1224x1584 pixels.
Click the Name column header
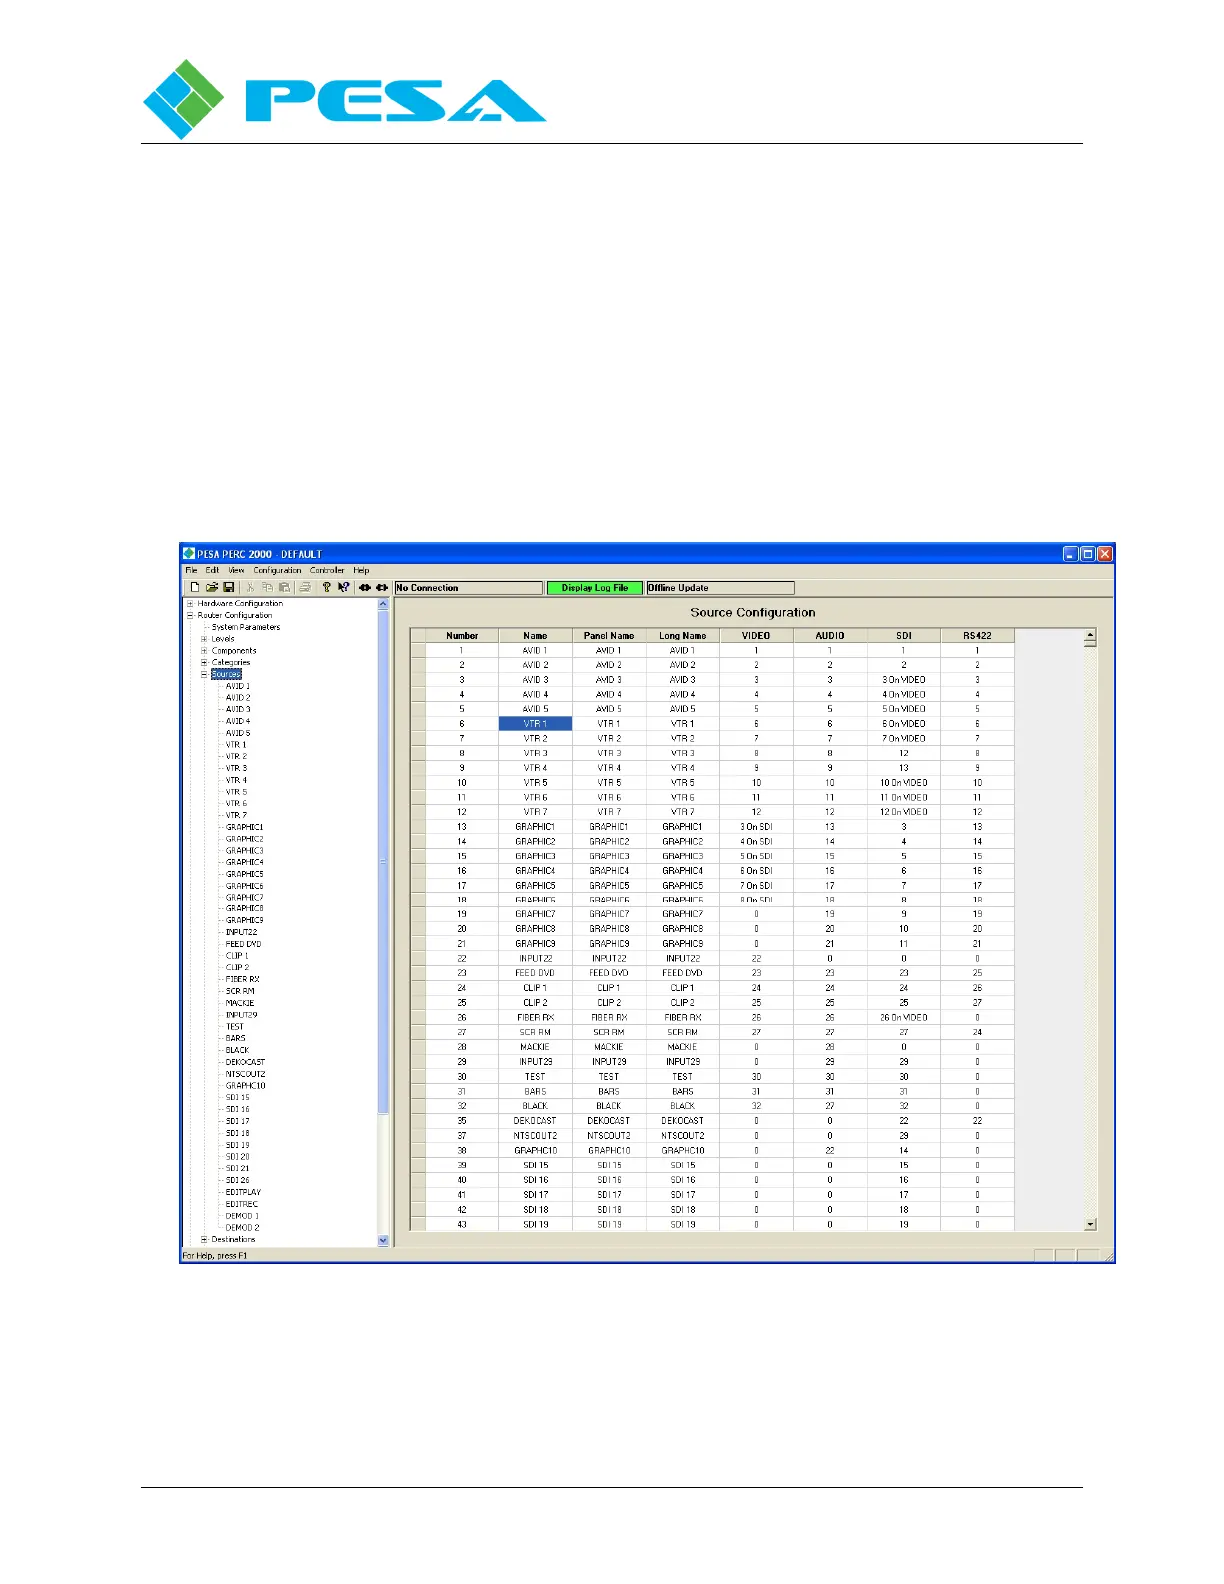pos(536,636)
